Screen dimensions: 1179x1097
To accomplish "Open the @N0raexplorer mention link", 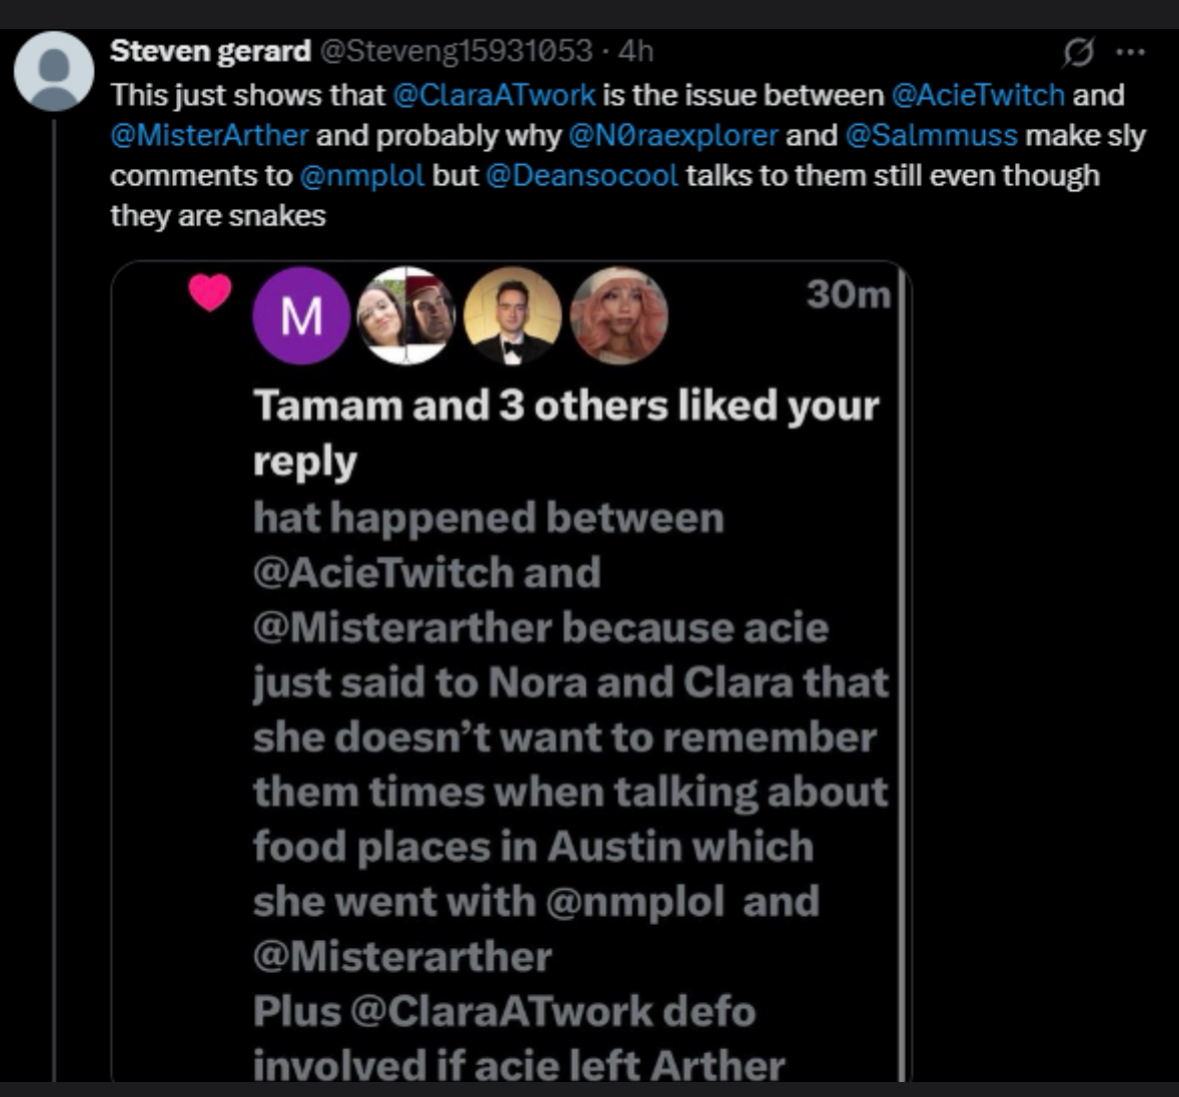I will 673,135.
